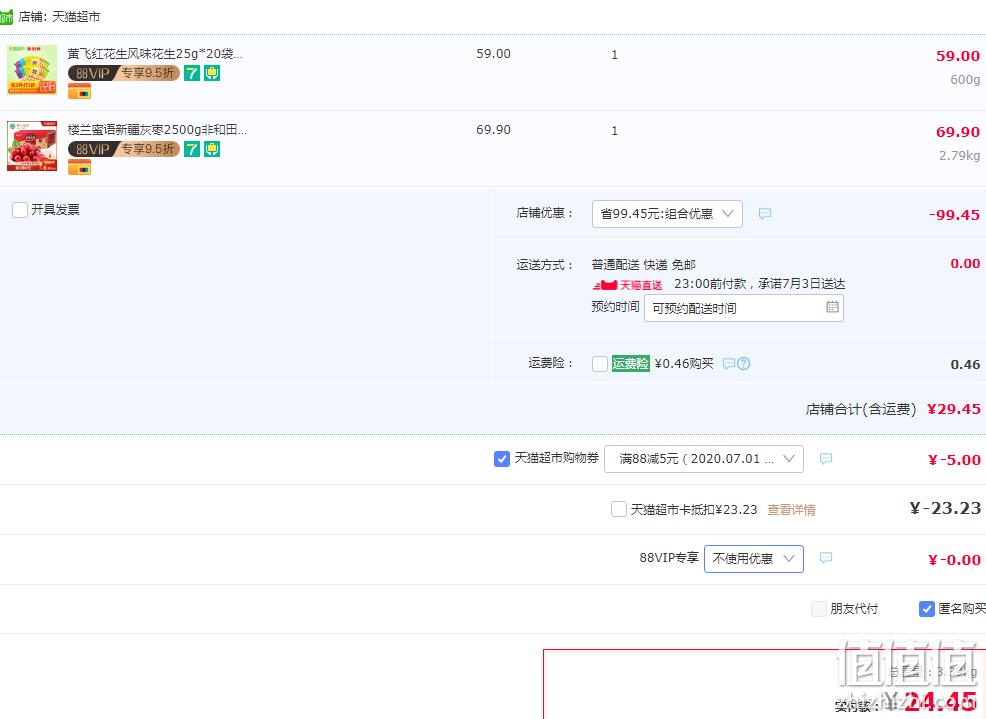This screenshot has height=719, width=986.
Task: Click the 7-day return icon for 楼兰蜜语灰枣
Action: click(x=192, y=149)
